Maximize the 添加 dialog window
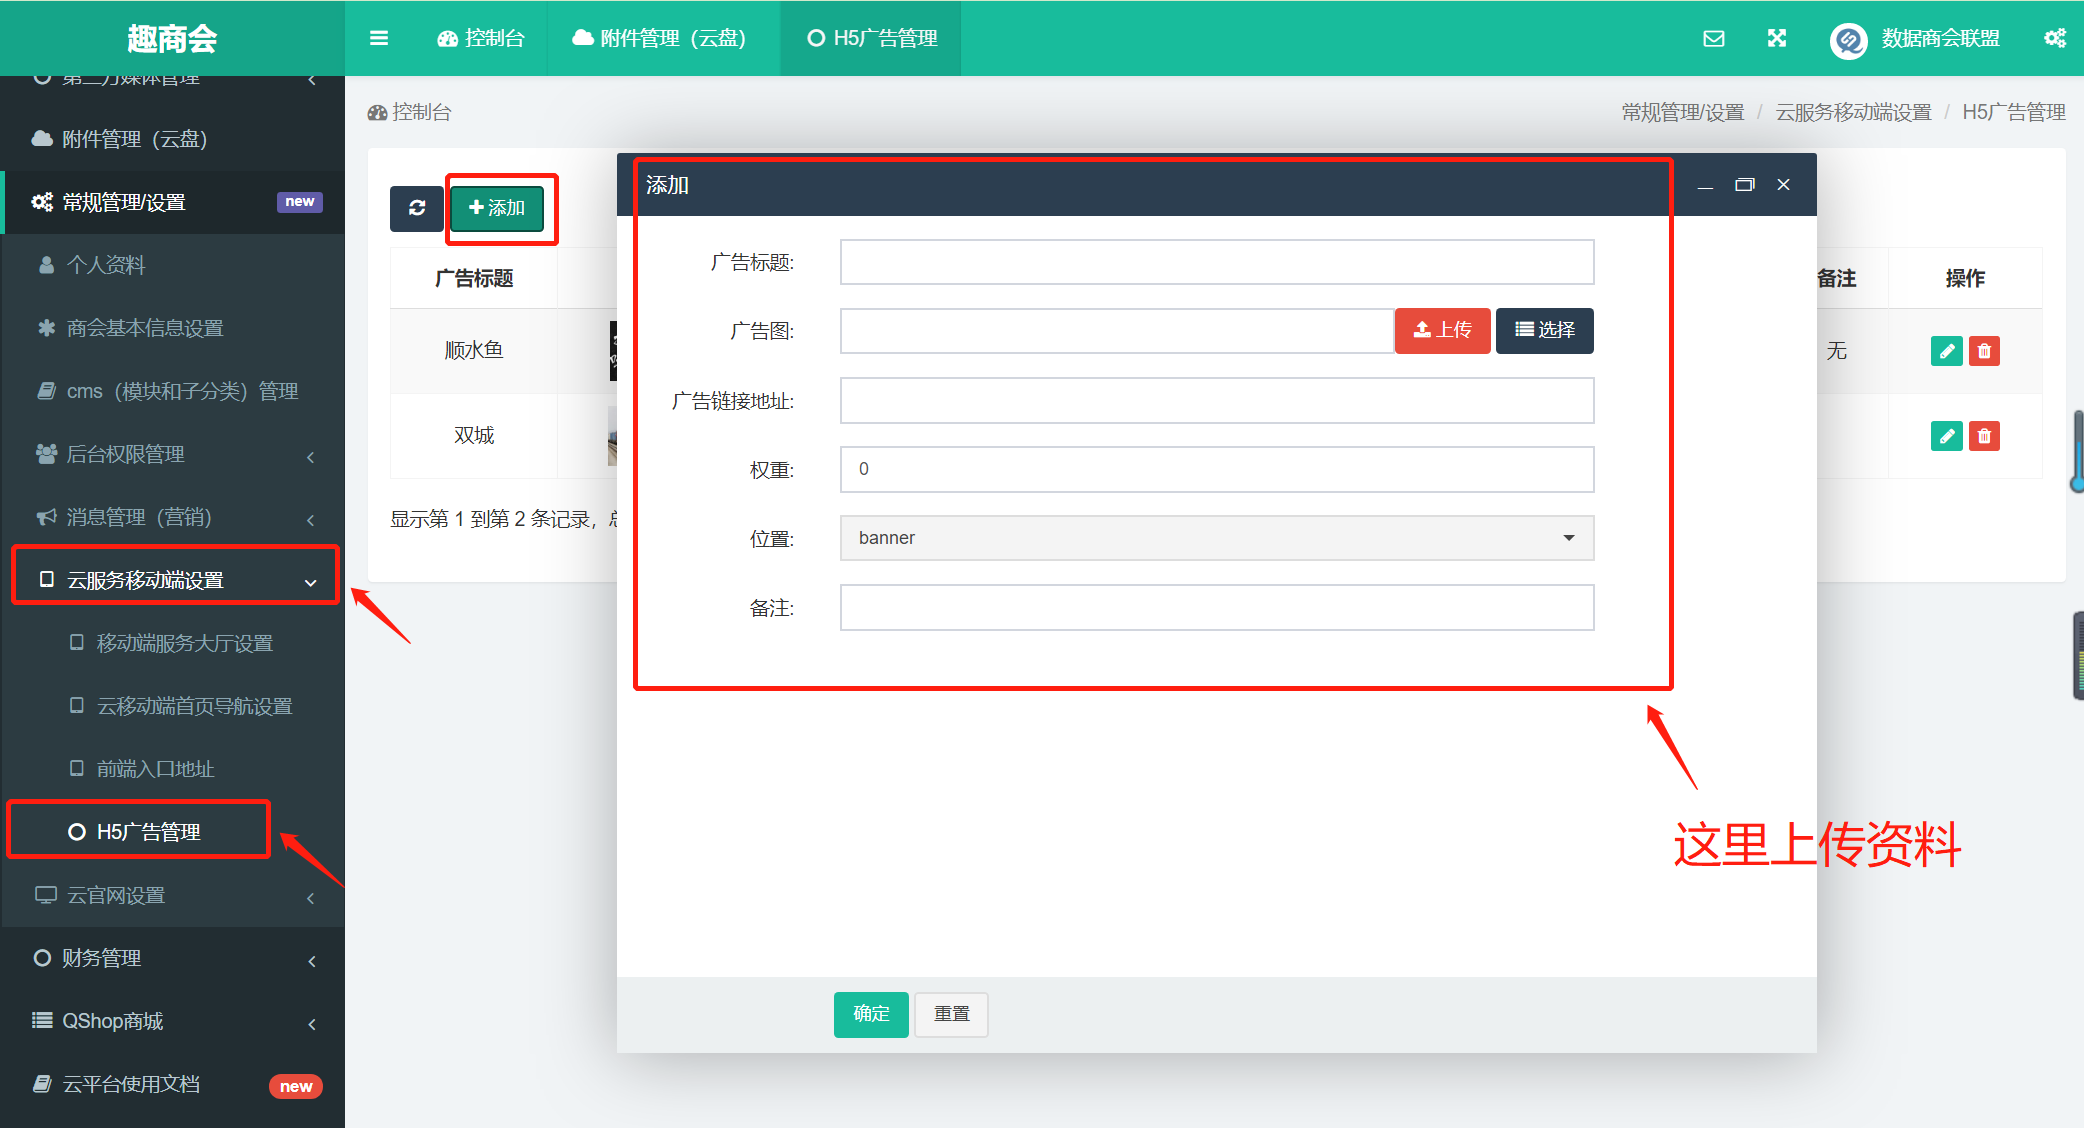This screenshot has width=2084, height=1128. (x=1744, y=185)
